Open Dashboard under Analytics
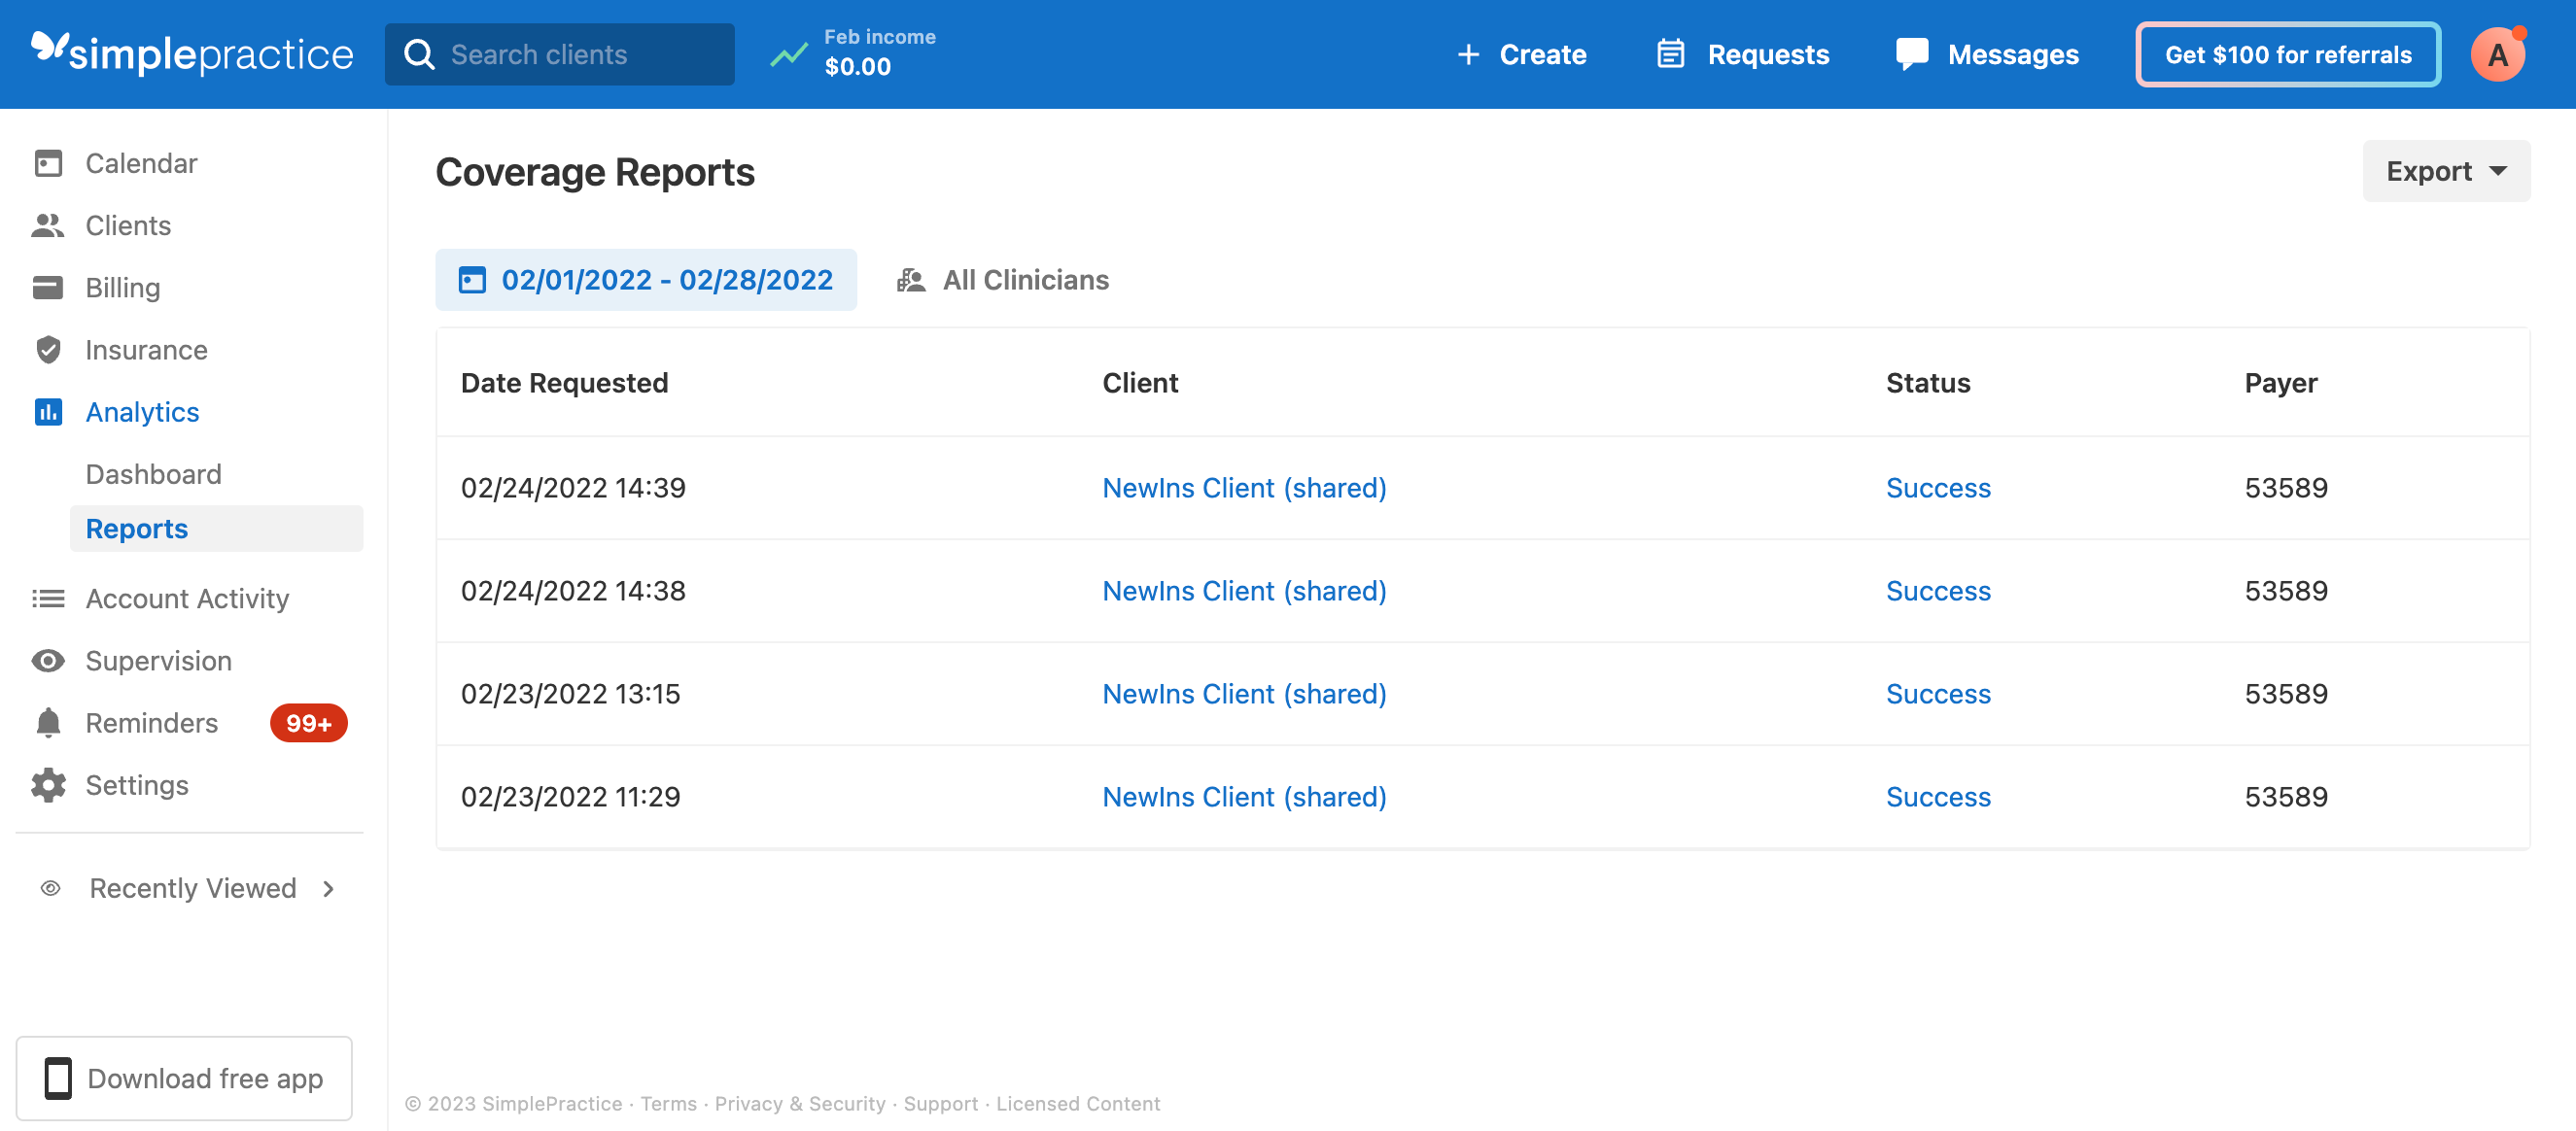 tap(153, 474)
